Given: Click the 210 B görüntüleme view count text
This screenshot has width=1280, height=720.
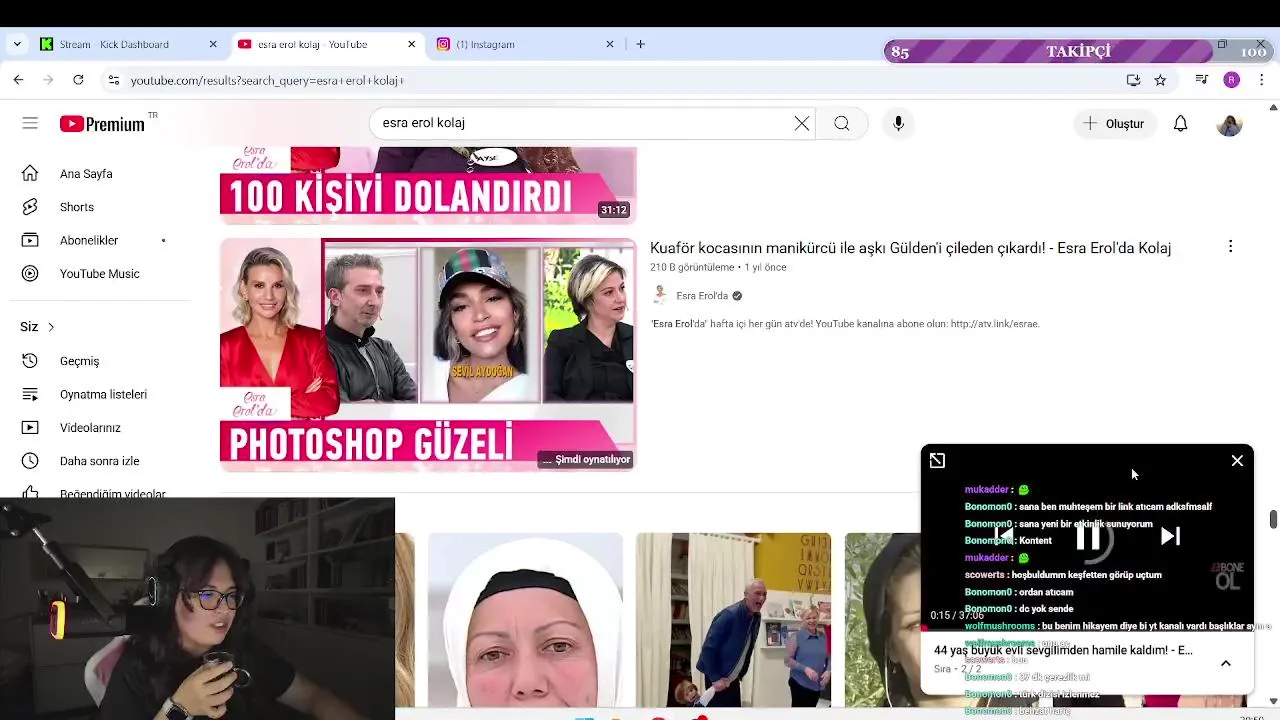Looking at the screenshot, I should point(692,268).
